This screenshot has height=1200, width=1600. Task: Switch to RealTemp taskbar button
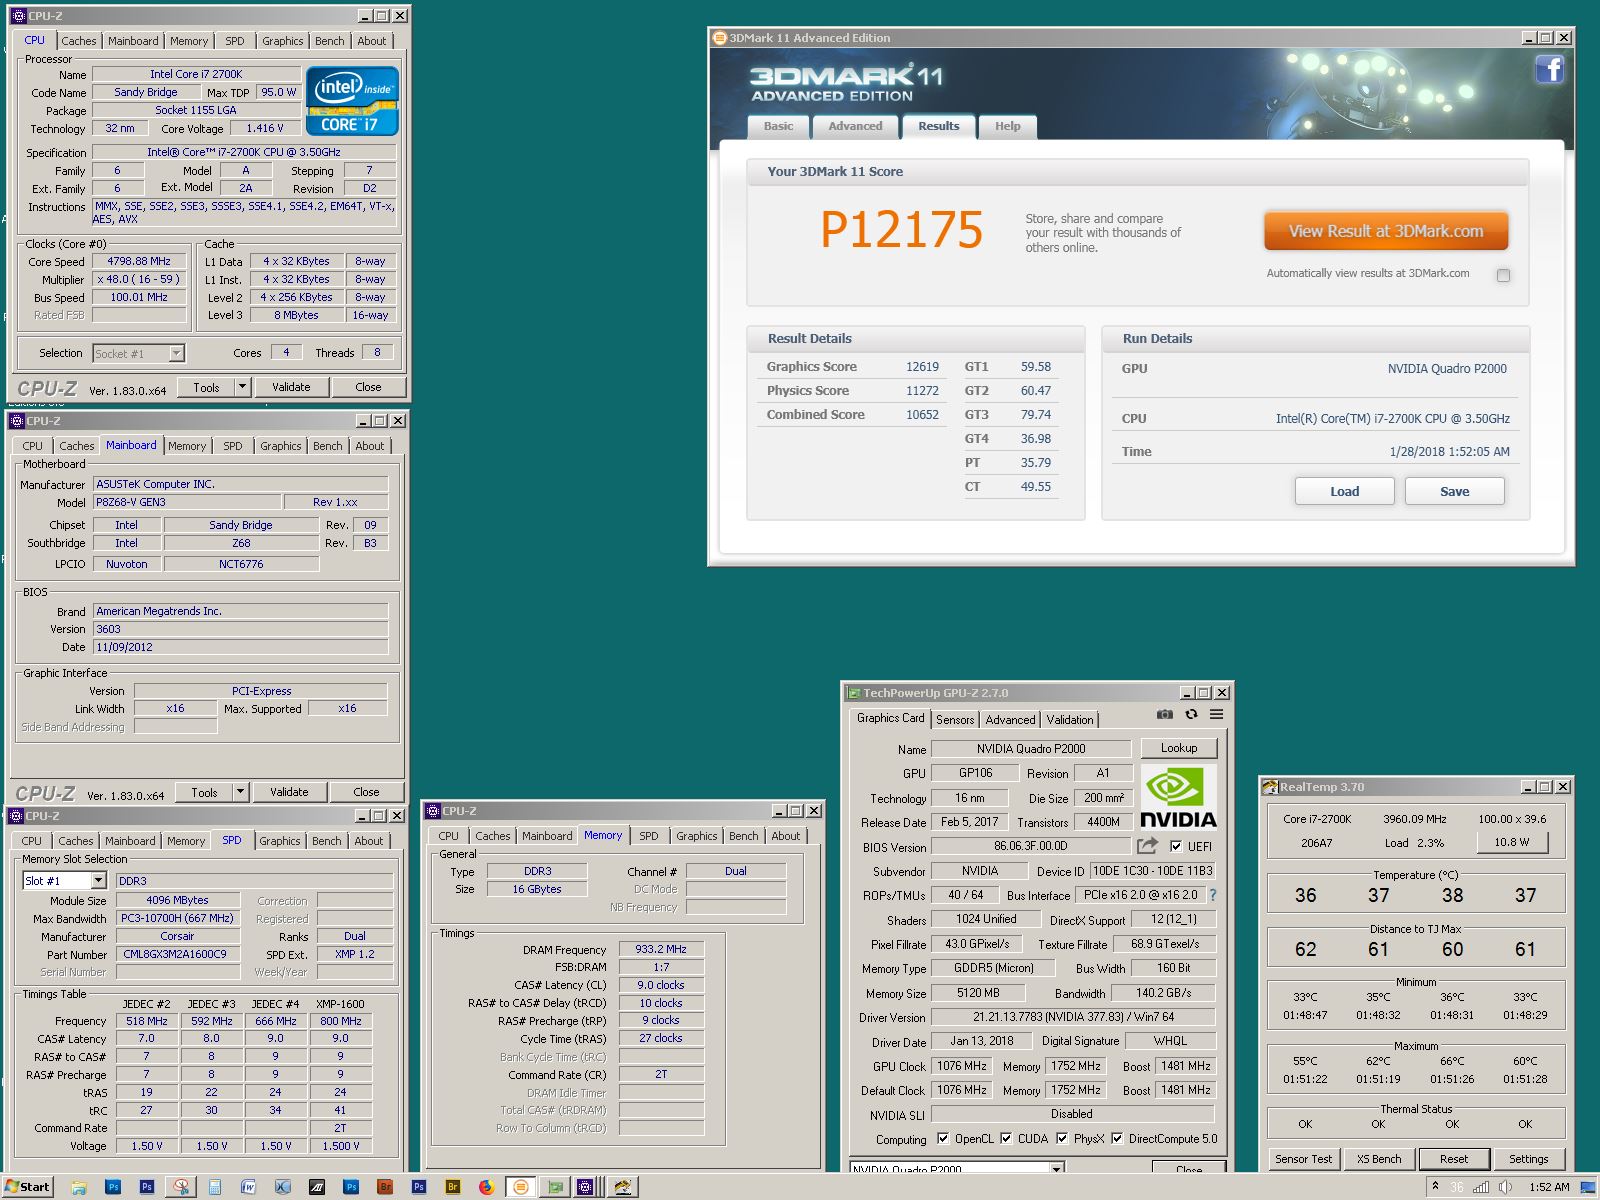(x=623, y=1187)
